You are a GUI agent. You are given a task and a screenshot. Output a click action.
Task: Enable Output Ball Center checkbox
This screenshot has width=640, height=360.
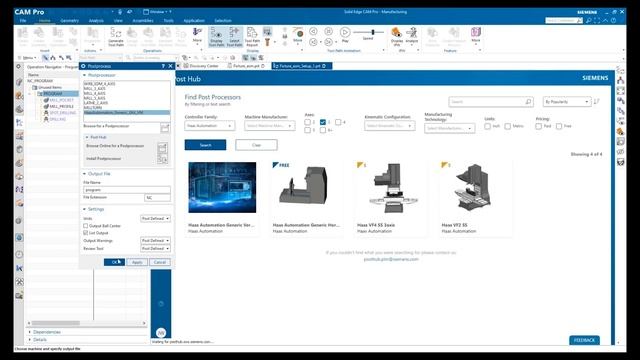click(86, 226)
